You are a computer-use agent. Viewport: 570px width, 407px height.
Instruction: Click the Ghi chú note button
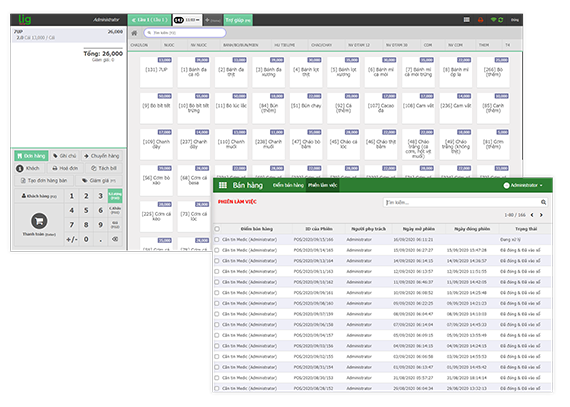(x=65, y=156)
